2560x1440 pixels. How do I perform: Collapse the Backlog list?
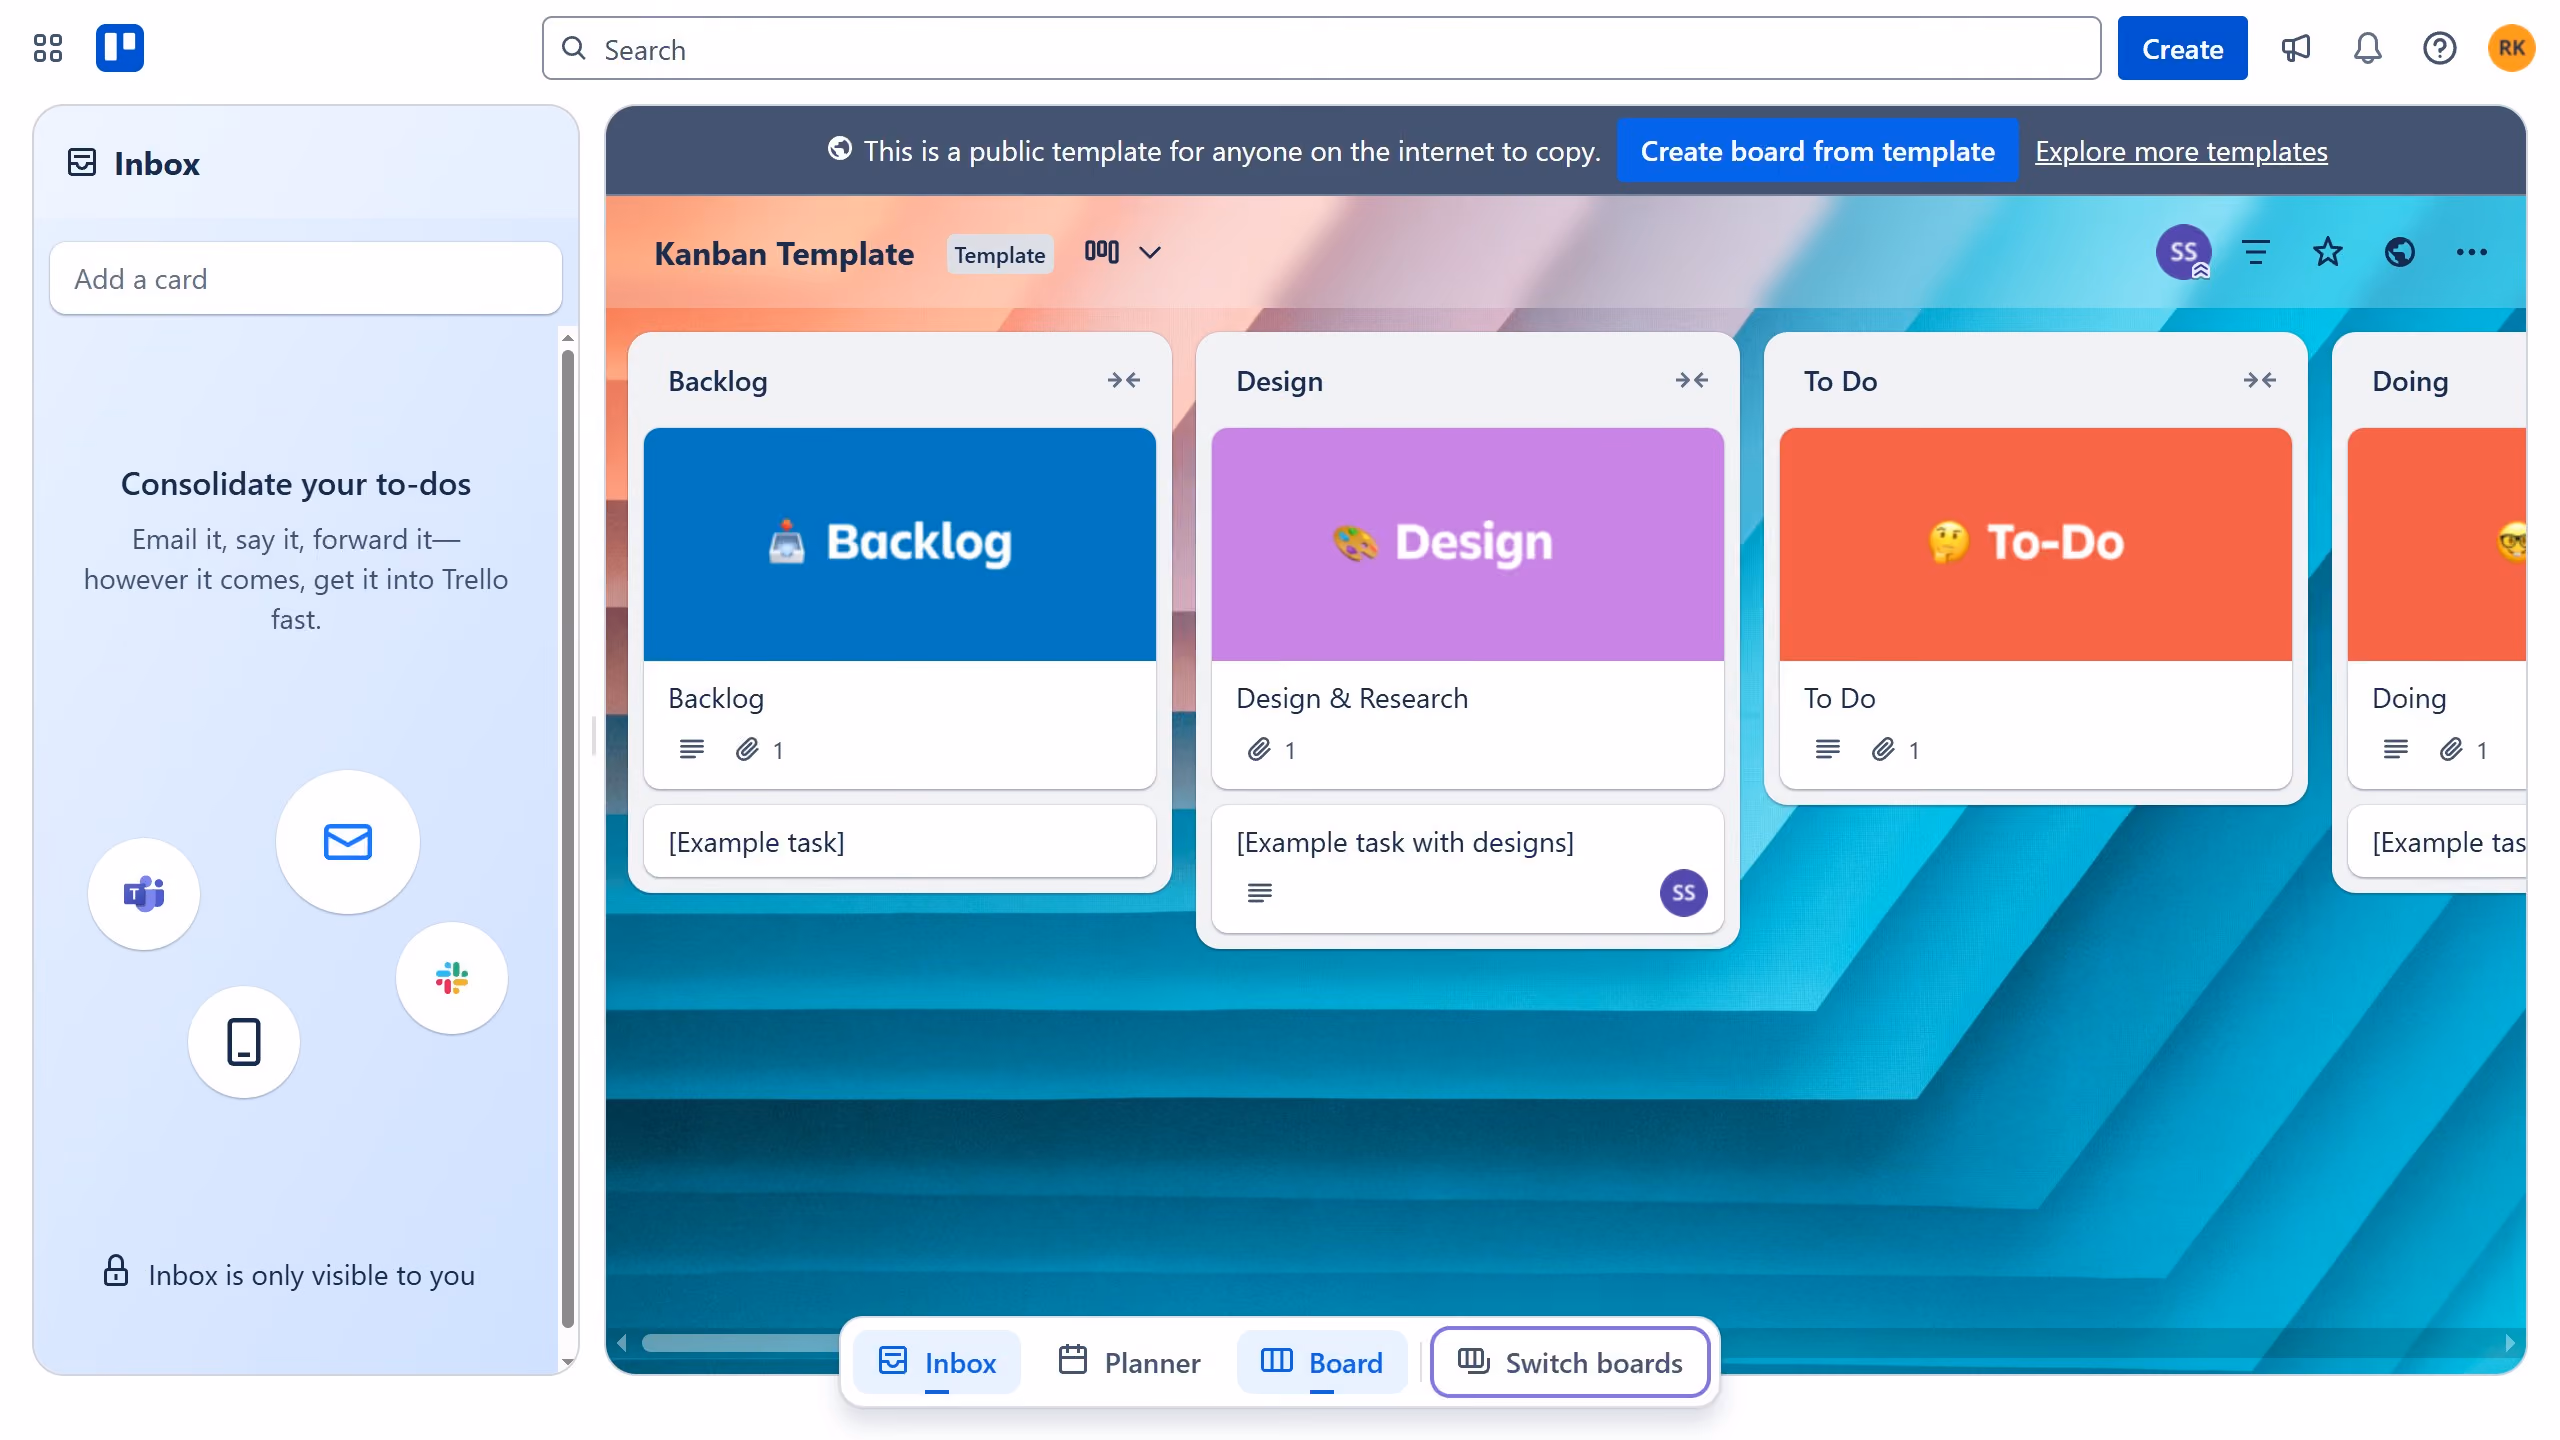[1124, 380]
